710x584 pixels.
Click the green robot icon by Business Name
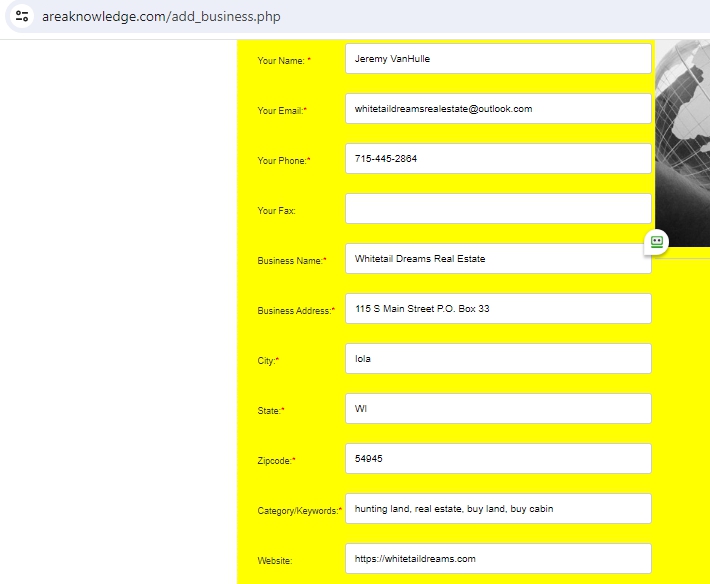pyautogui.click(x=657, y=241)
